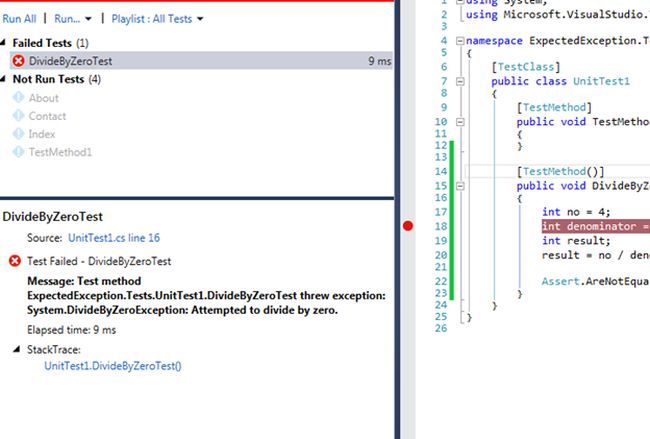Click the red error icon next to Test Failed
The height and width of the screenshot is (439, 650).
tap(15, 261)
